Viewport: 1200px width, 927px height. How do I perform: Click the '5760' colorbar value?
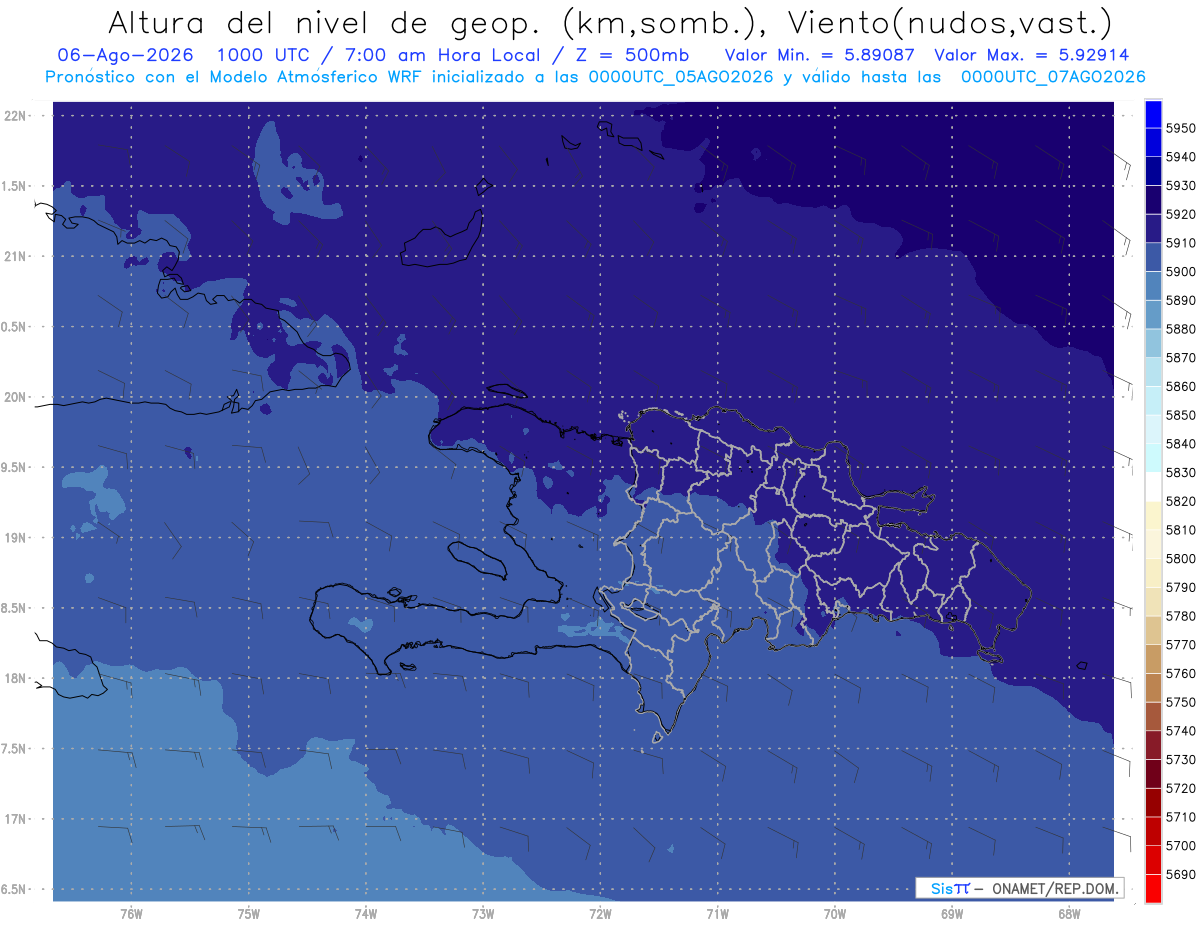click(x=1180, y=673)
